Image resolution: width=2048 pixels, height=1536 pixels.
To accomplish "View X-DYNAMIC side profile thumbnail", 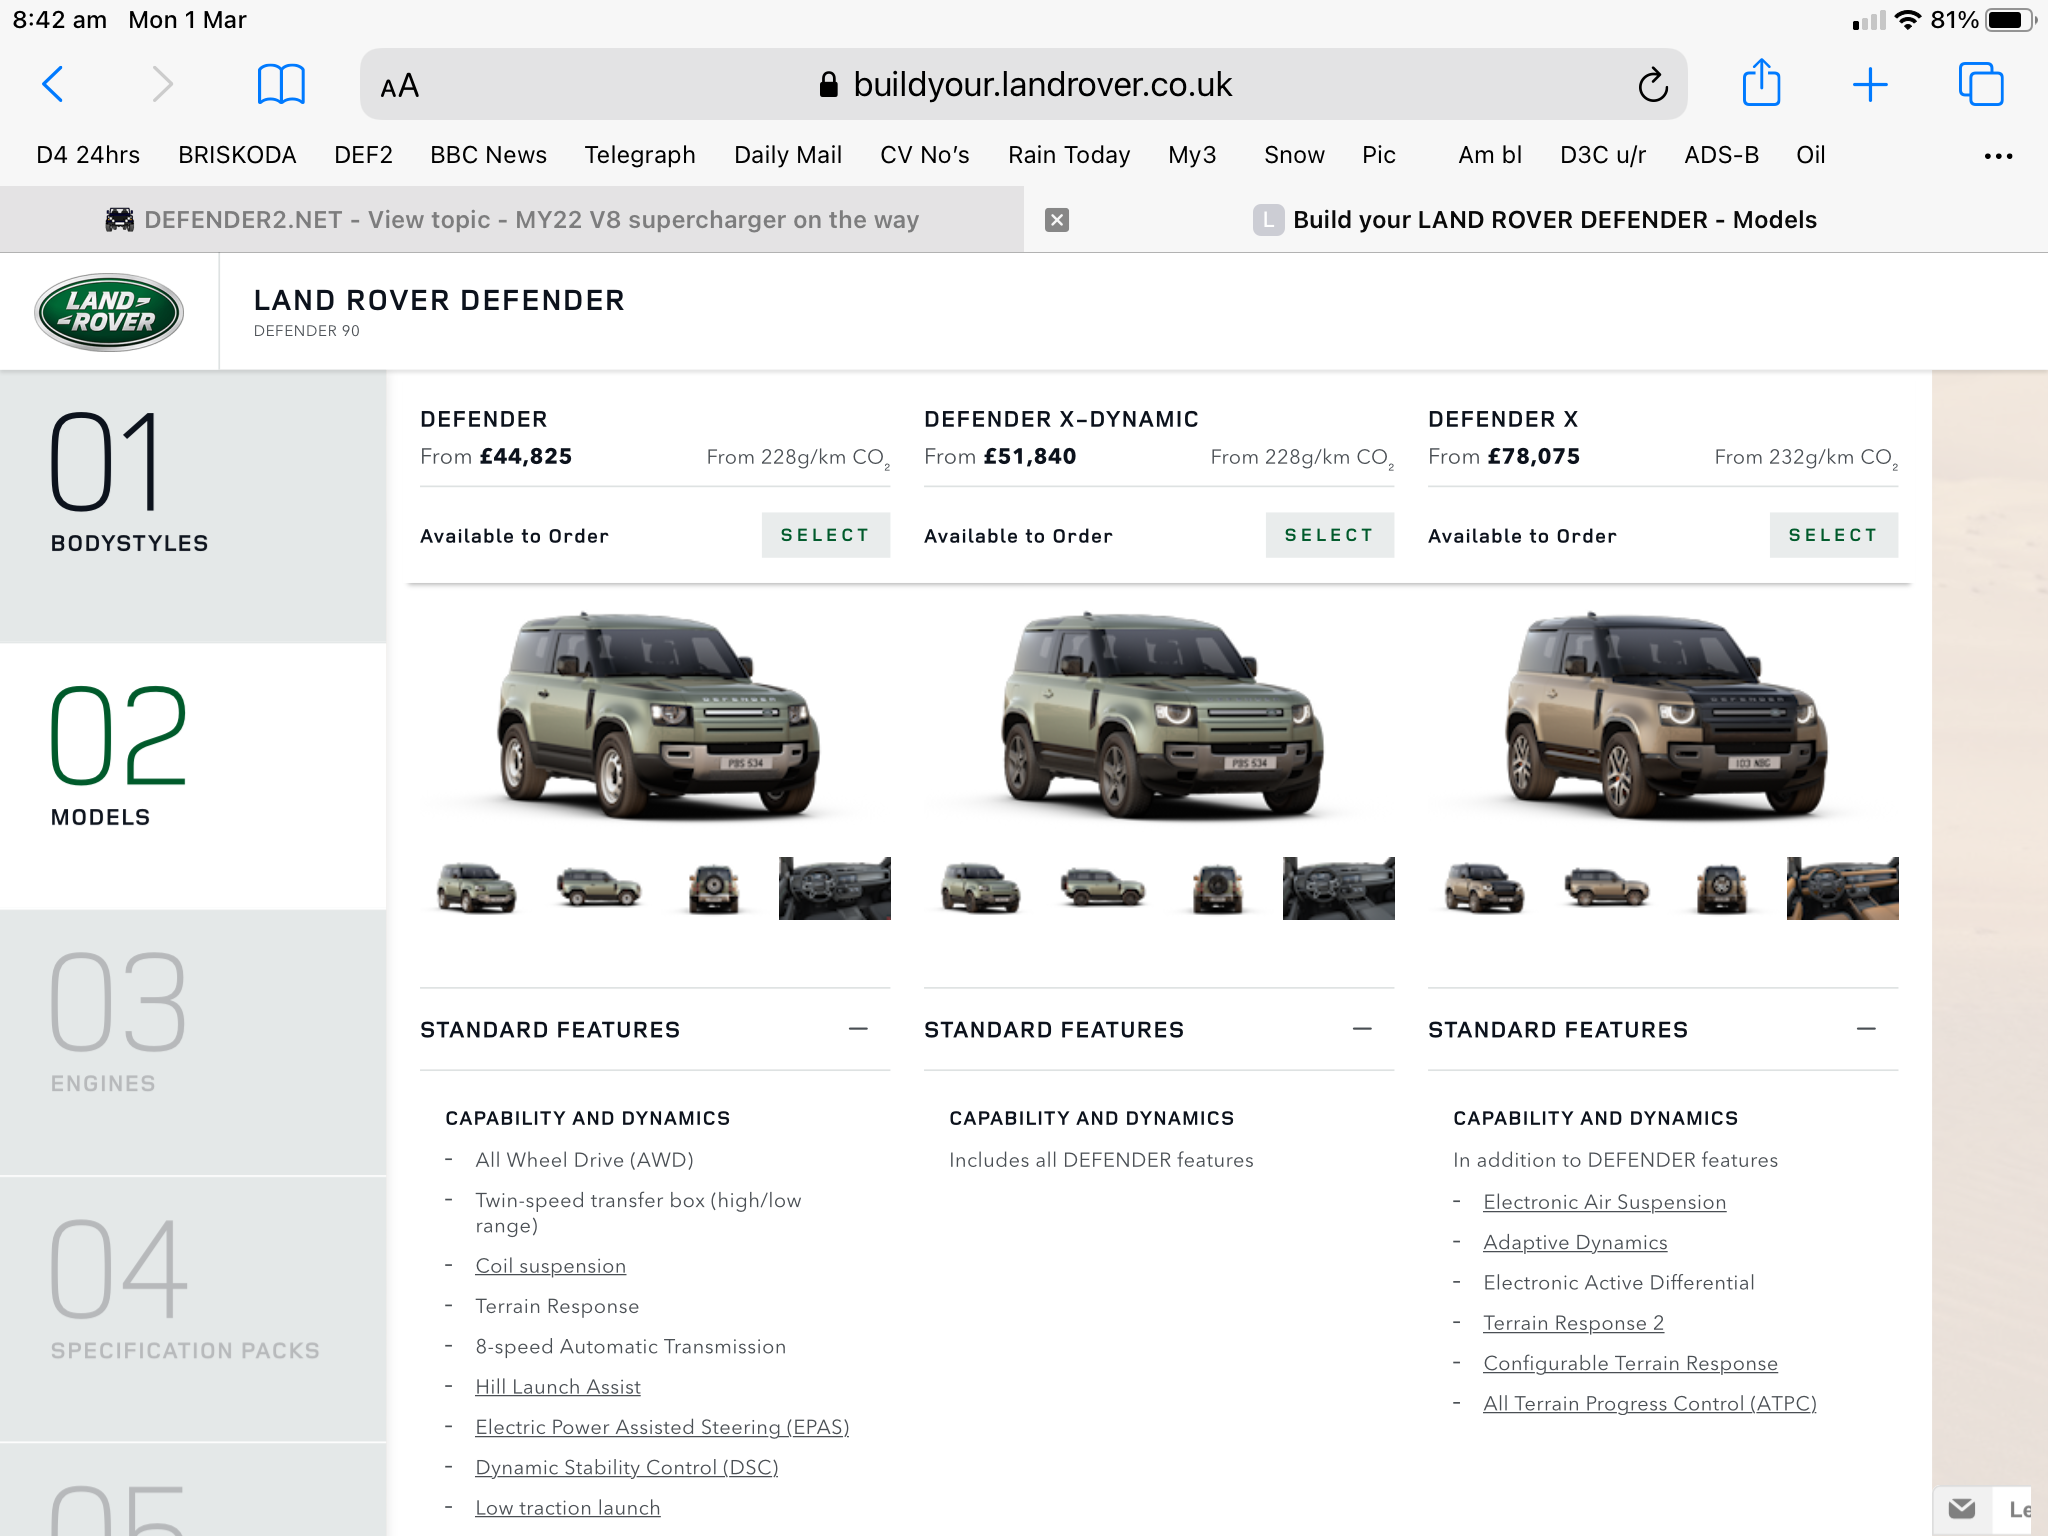I will click(1102, 888).
